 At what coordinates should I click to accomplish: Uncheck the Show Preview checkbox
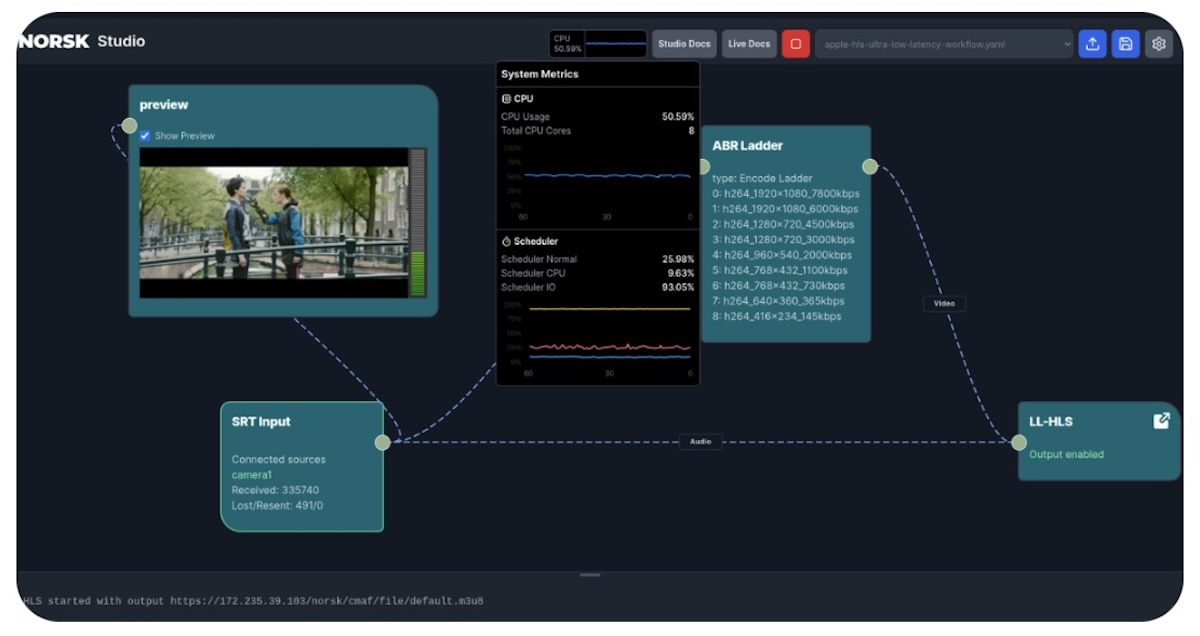tap(145, 136)
